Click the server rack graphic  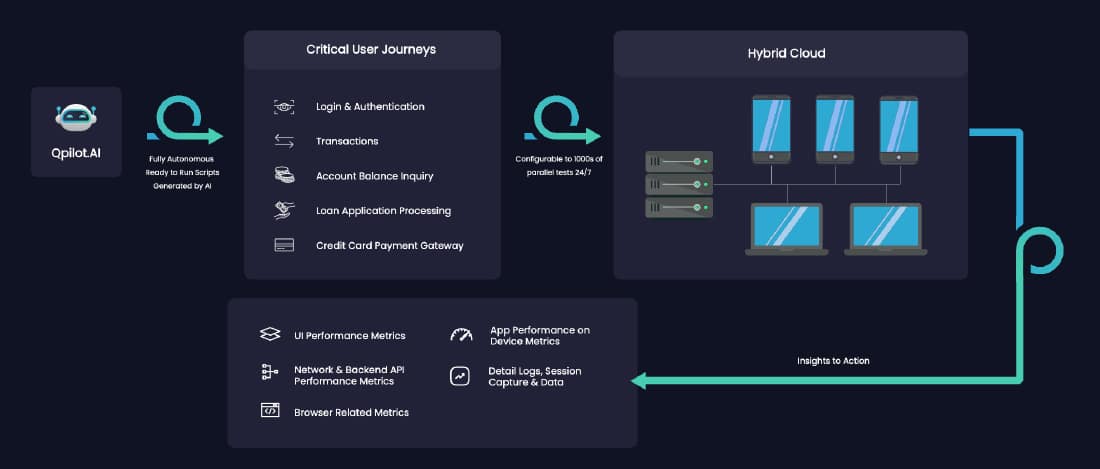(679, 184)
